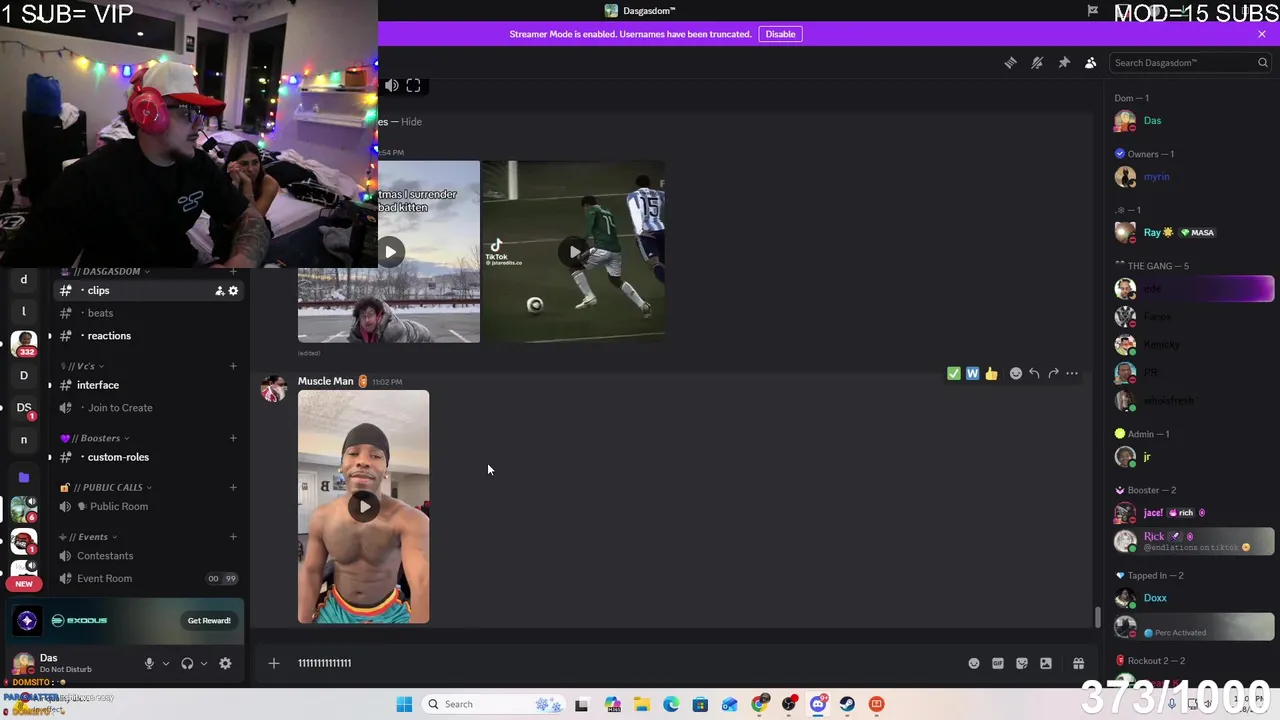
Task: Collapse the PUBLIC CALLS category
Action: tap(106, 488)
